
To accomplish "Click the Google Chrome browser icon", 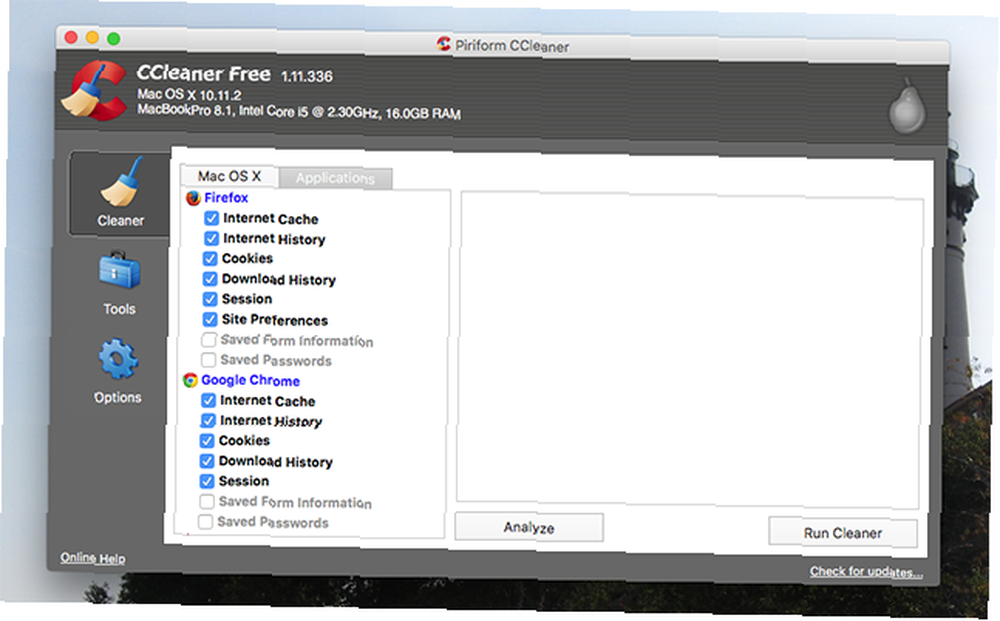I will click(x=190, y=381).
